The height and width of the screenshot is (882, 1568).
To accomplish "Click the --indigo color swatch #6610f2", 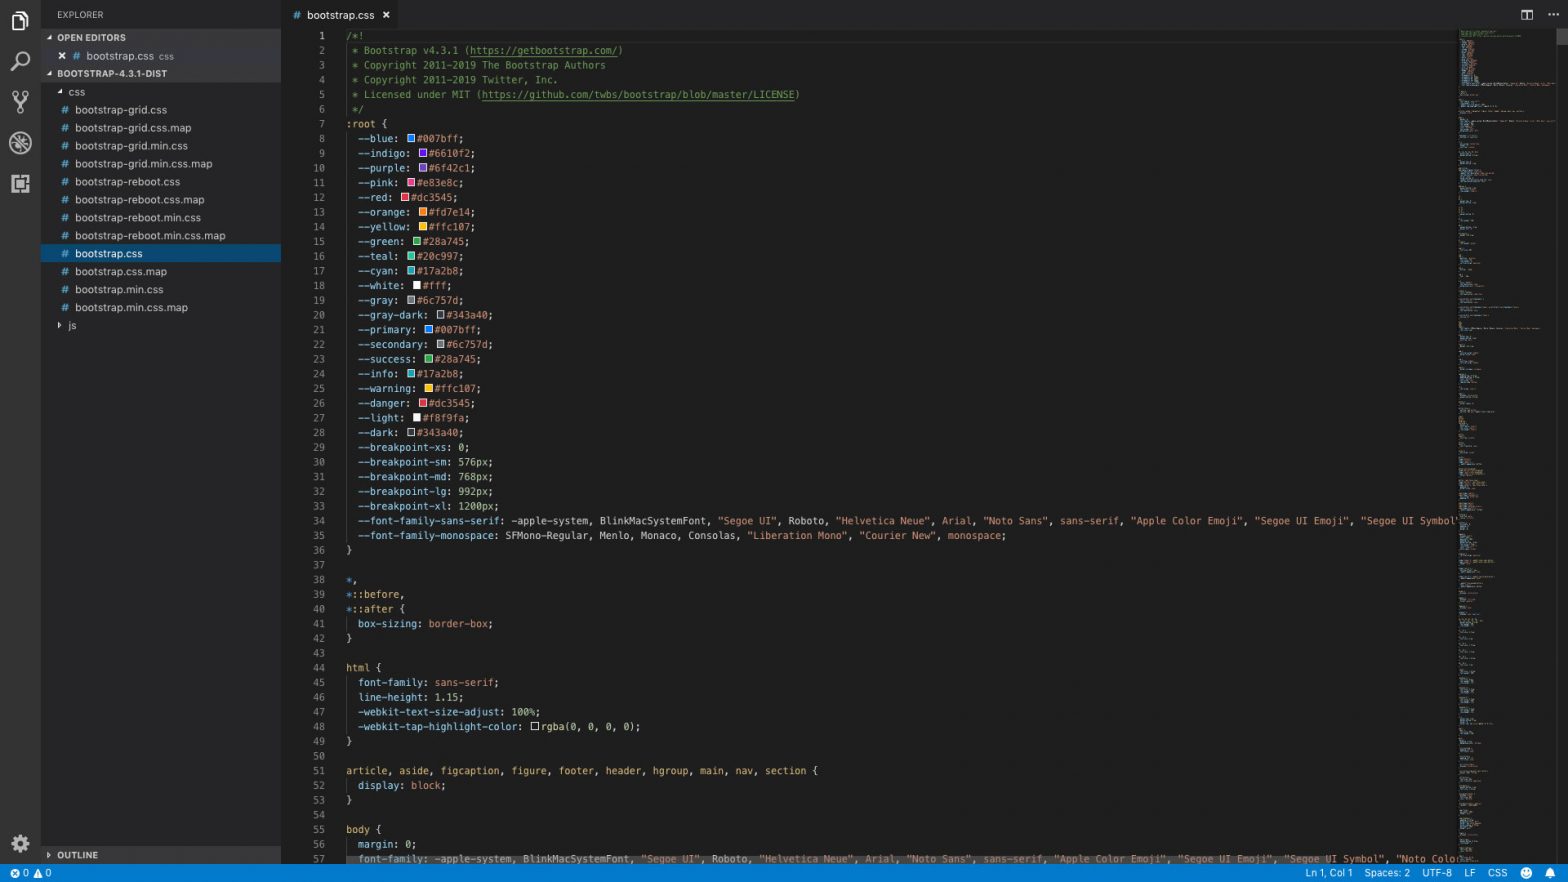I will tap(423, 153).
